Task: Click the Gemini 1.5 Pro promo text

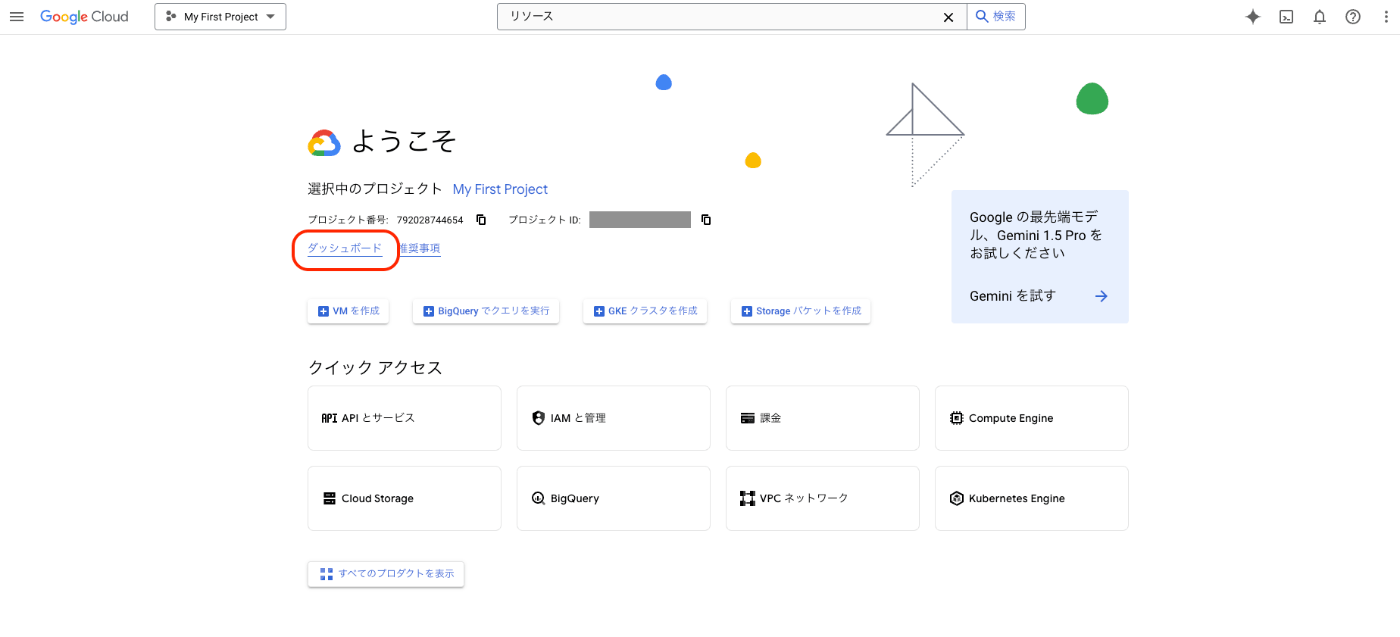Action: (x=1036, y=235)
